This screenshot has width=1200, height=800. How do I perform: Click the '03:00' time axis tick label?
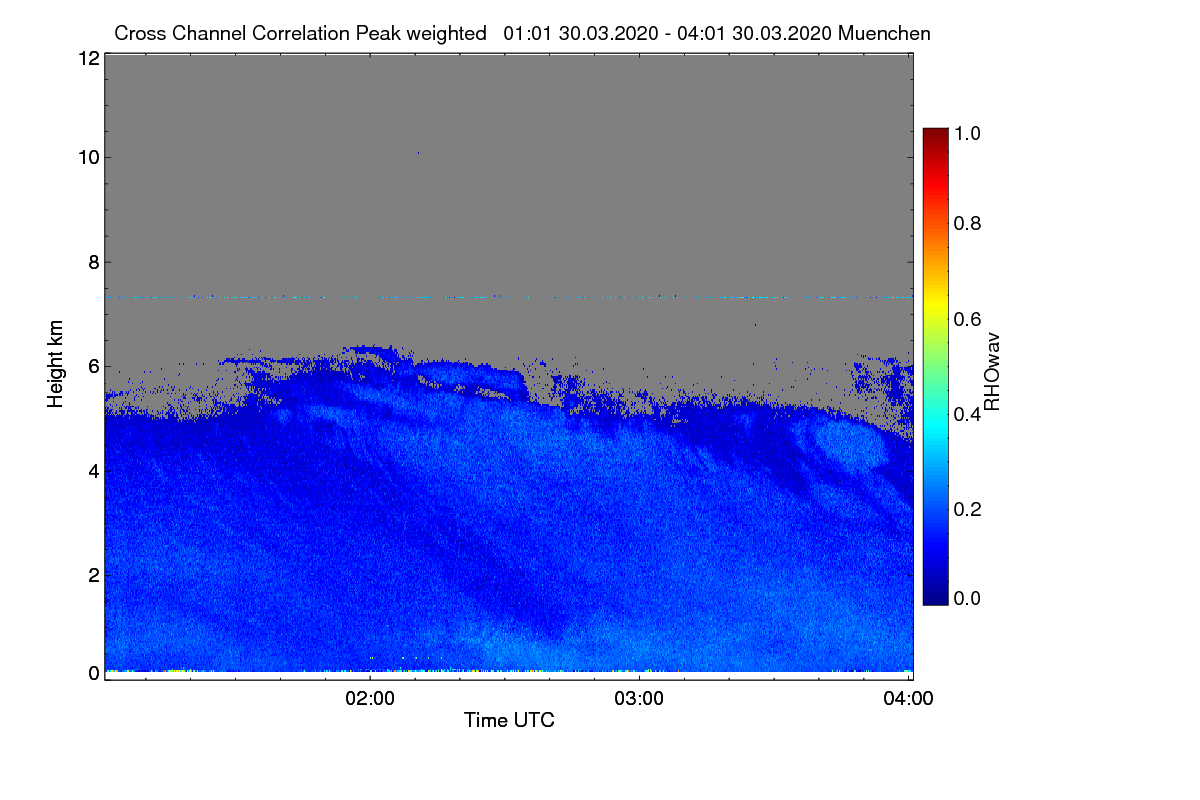[x=639, y=699]
